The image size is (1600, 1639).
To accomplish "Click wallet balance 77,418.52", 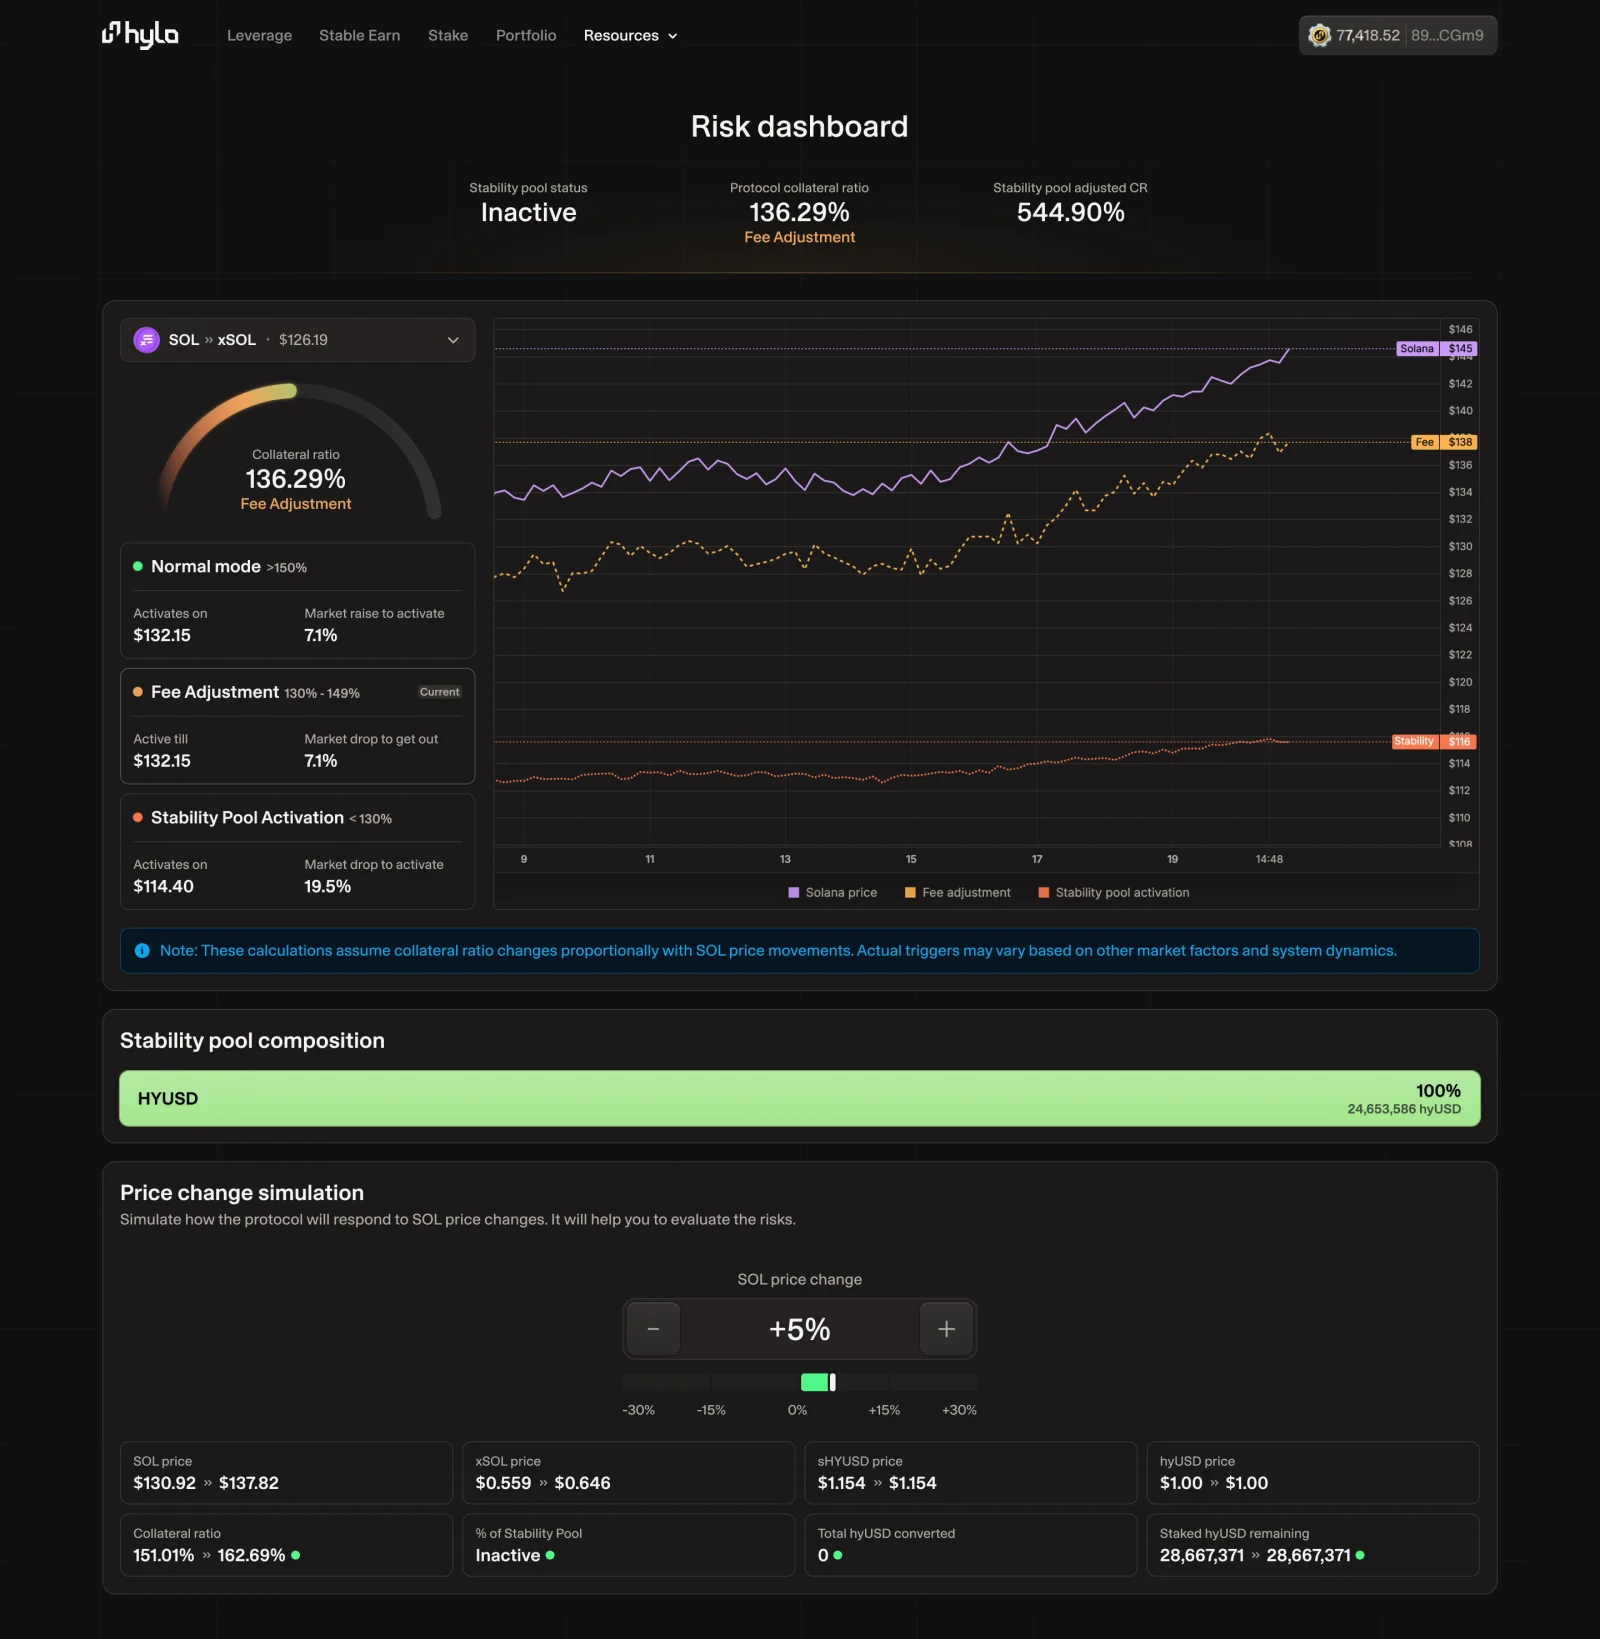I will point(1367,35).
